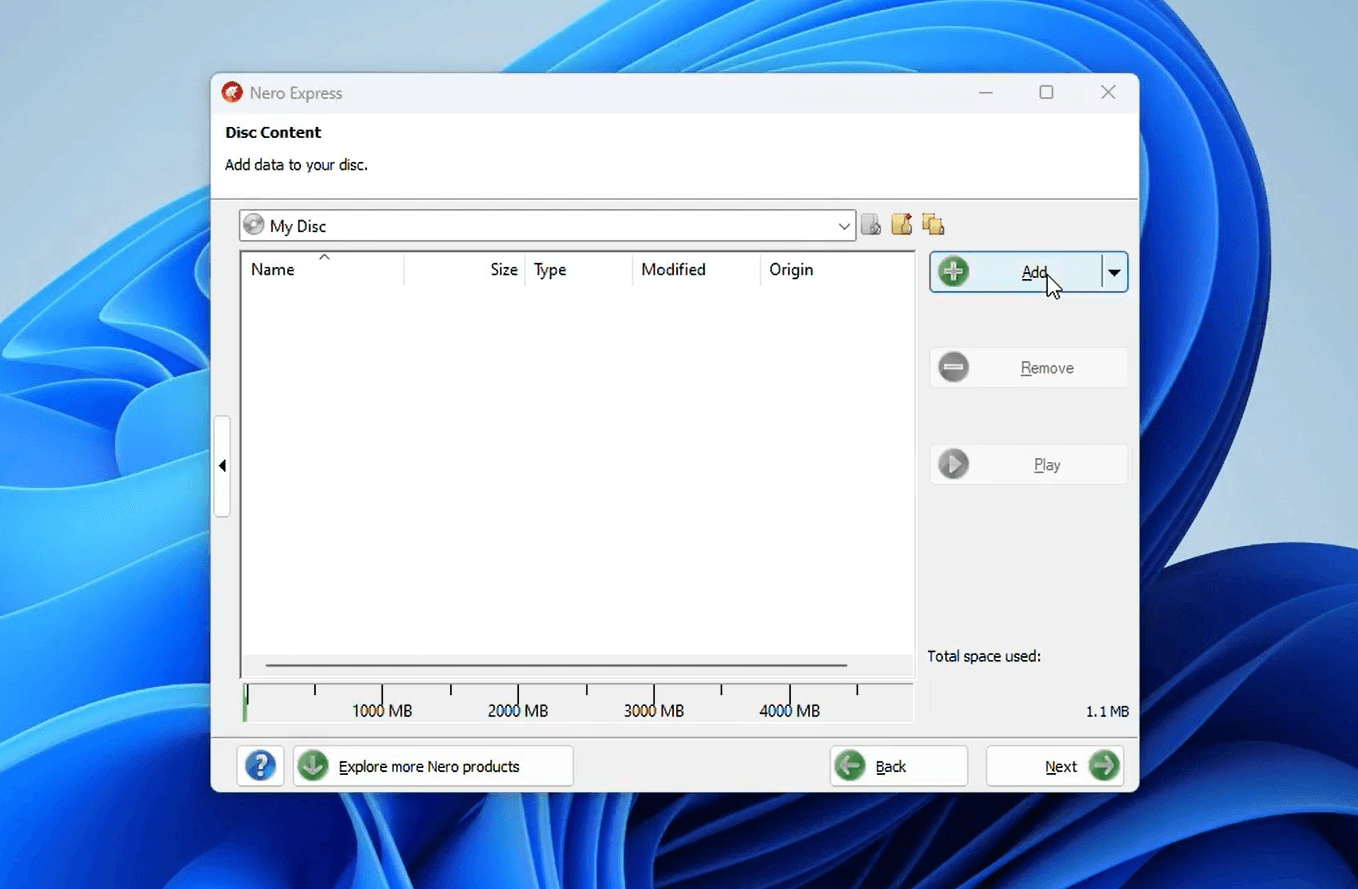Viewport: 1358px width, 889px height.
Task: Go Back to the previous step
Action: point(899,766)
